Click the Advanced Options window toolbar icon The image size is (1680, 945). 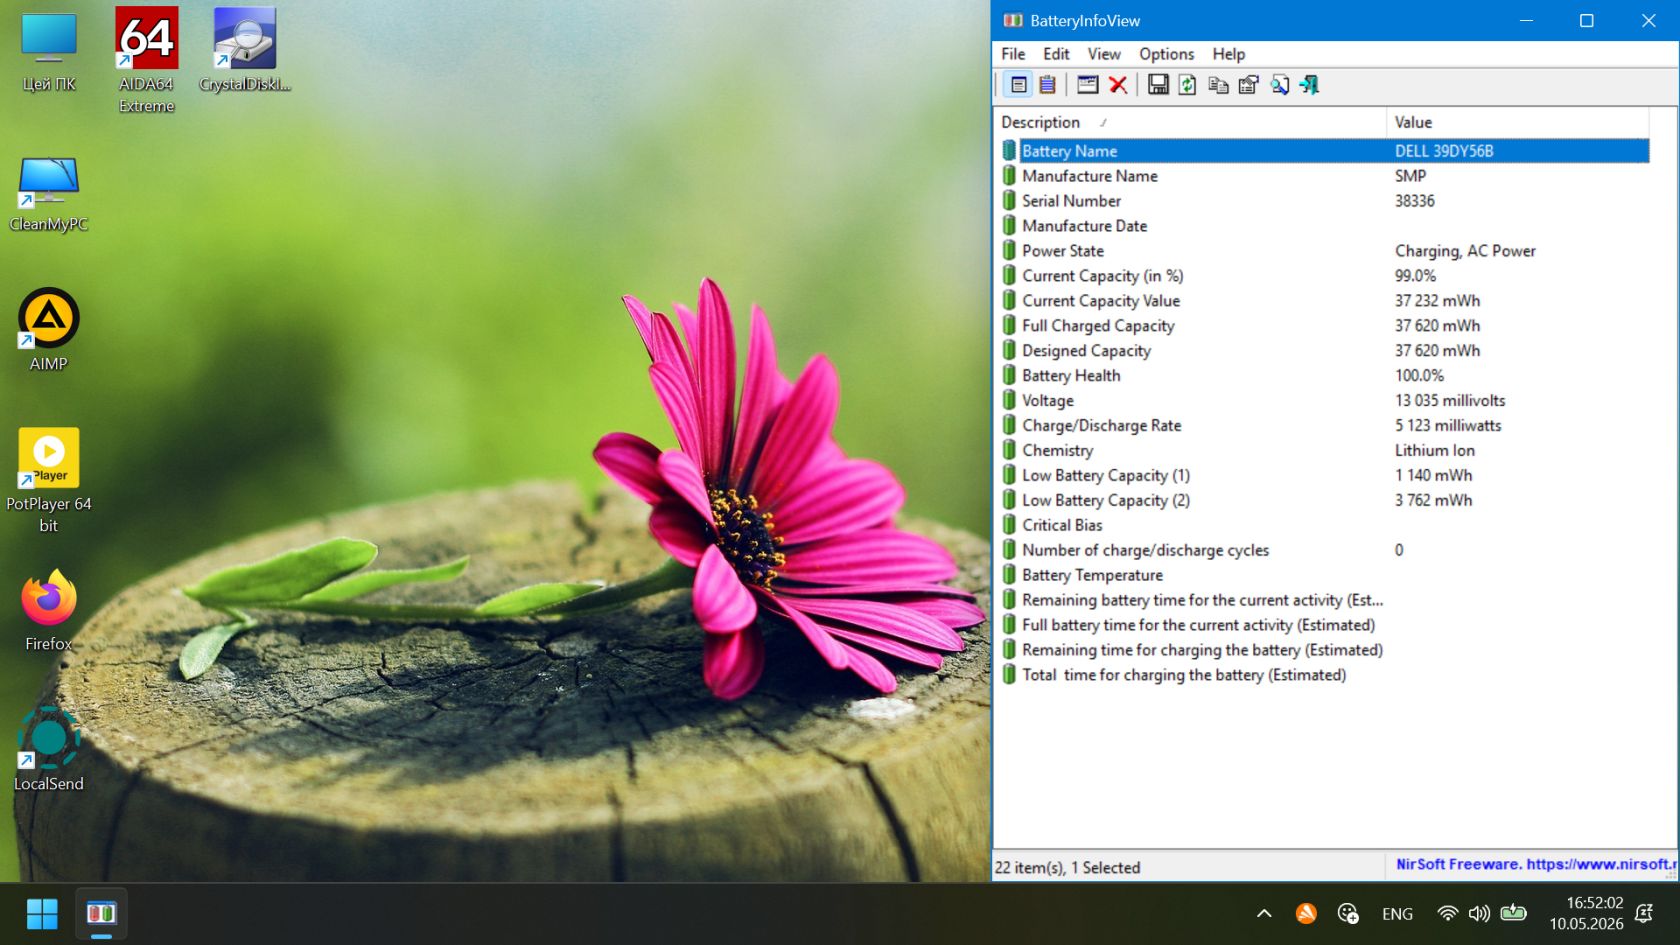point(1087,85)
